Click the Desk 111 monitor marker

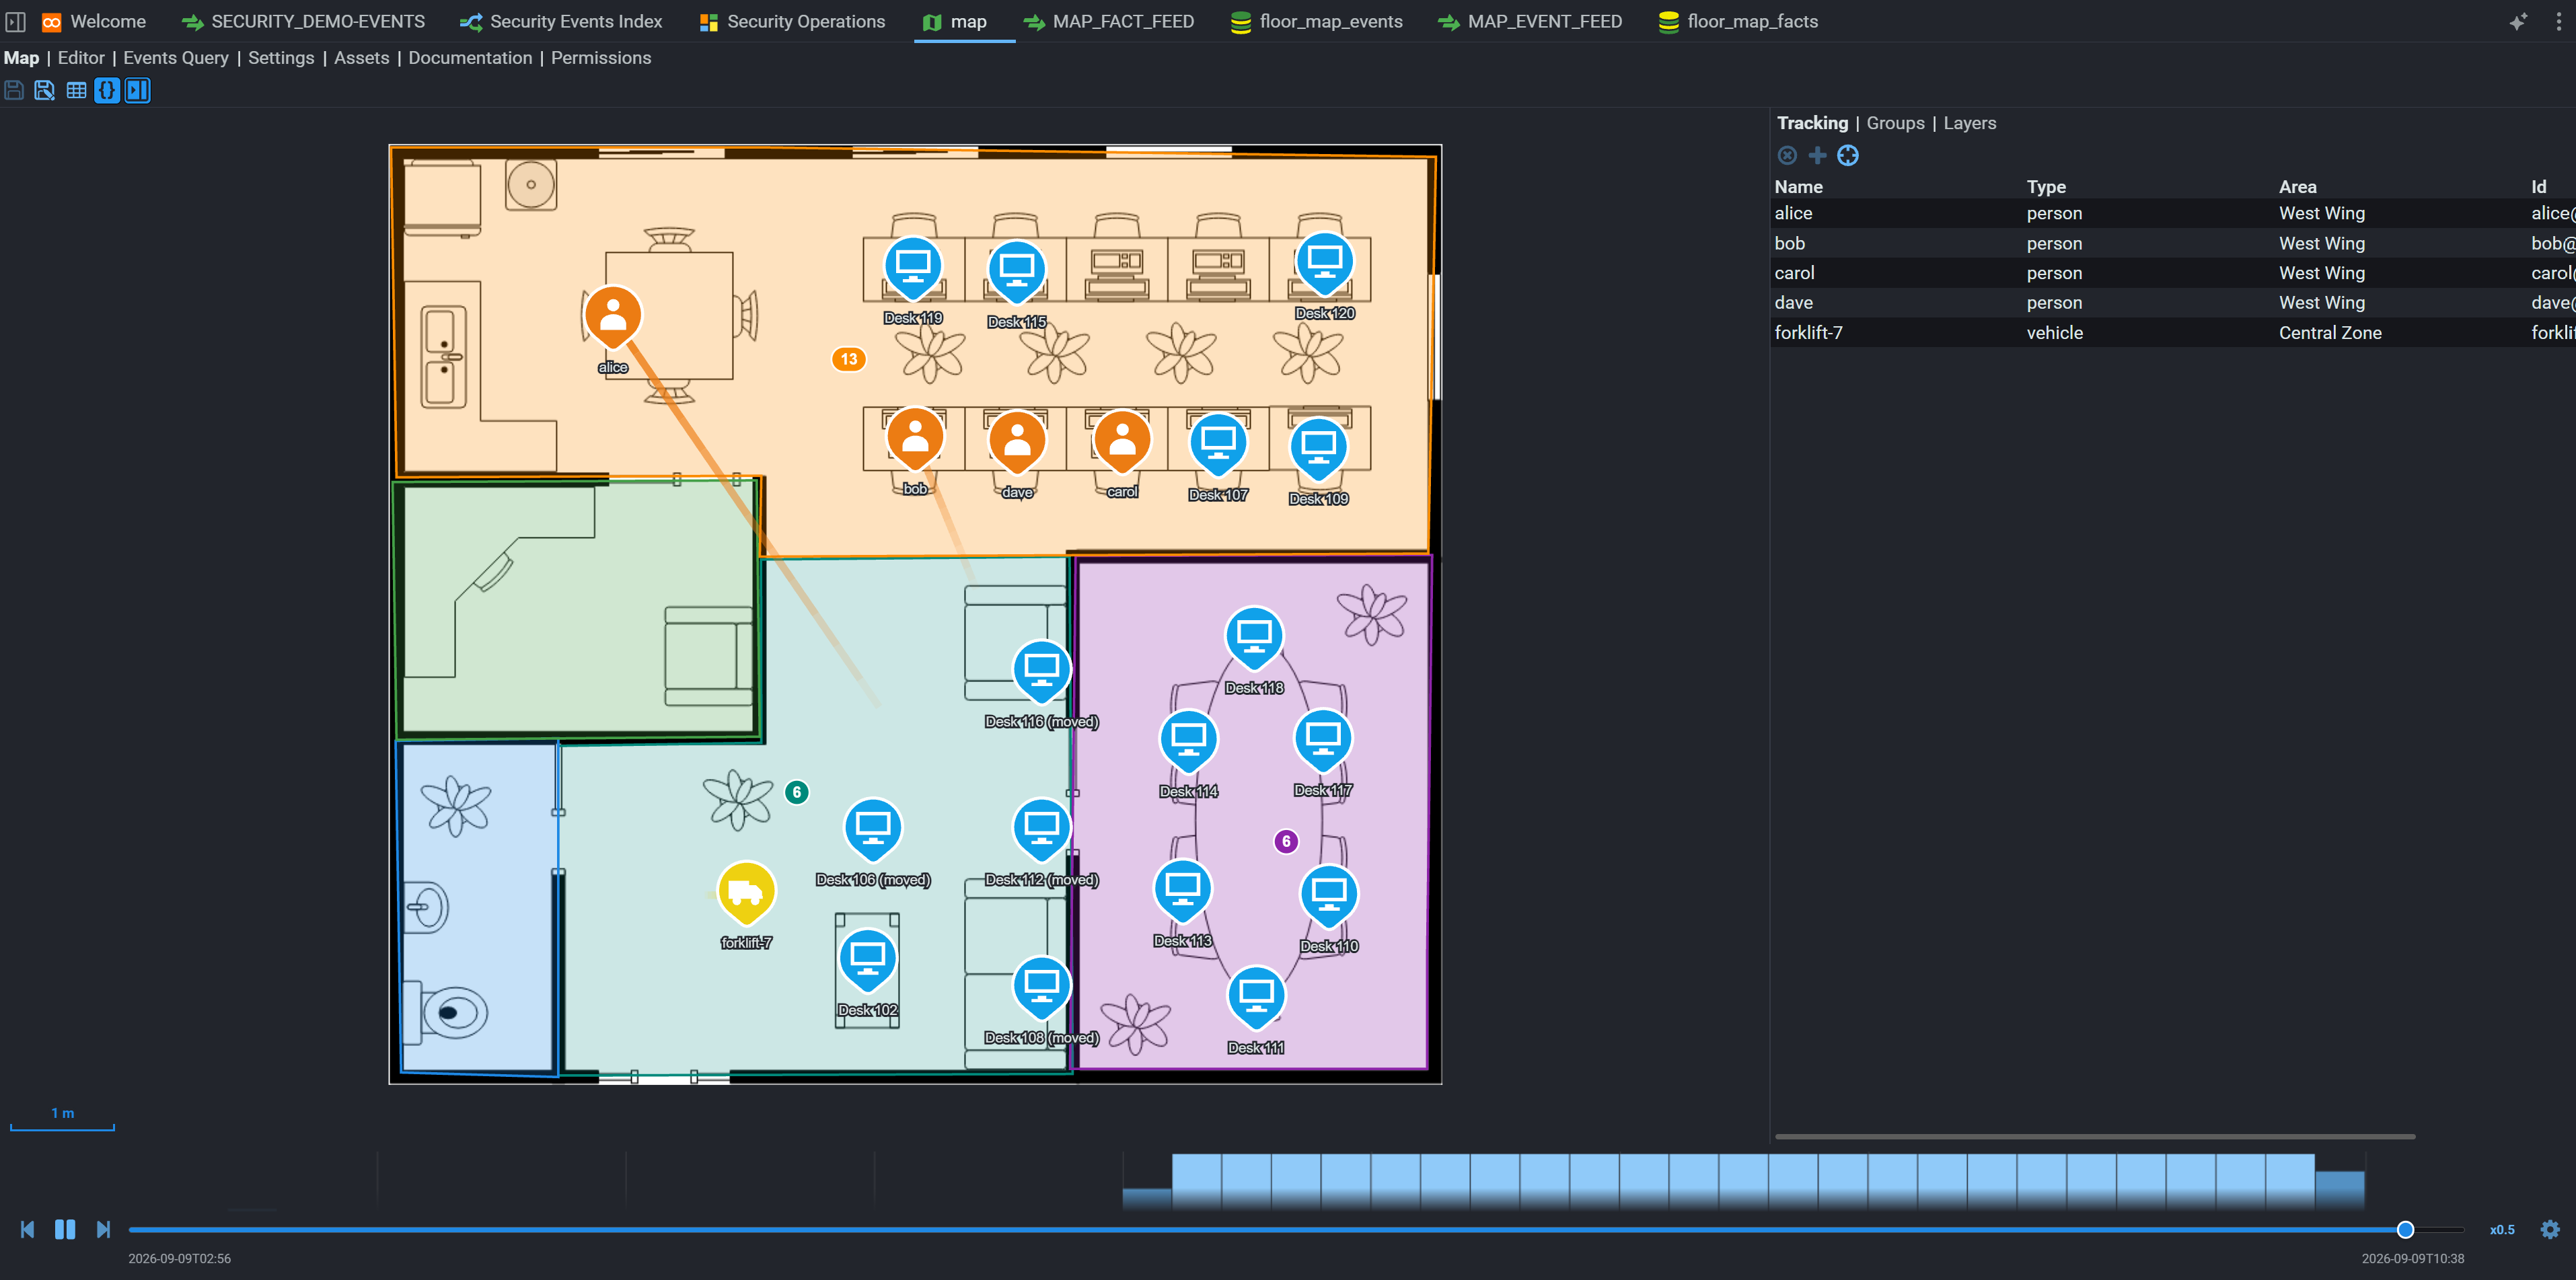(x=1256, y=998)
